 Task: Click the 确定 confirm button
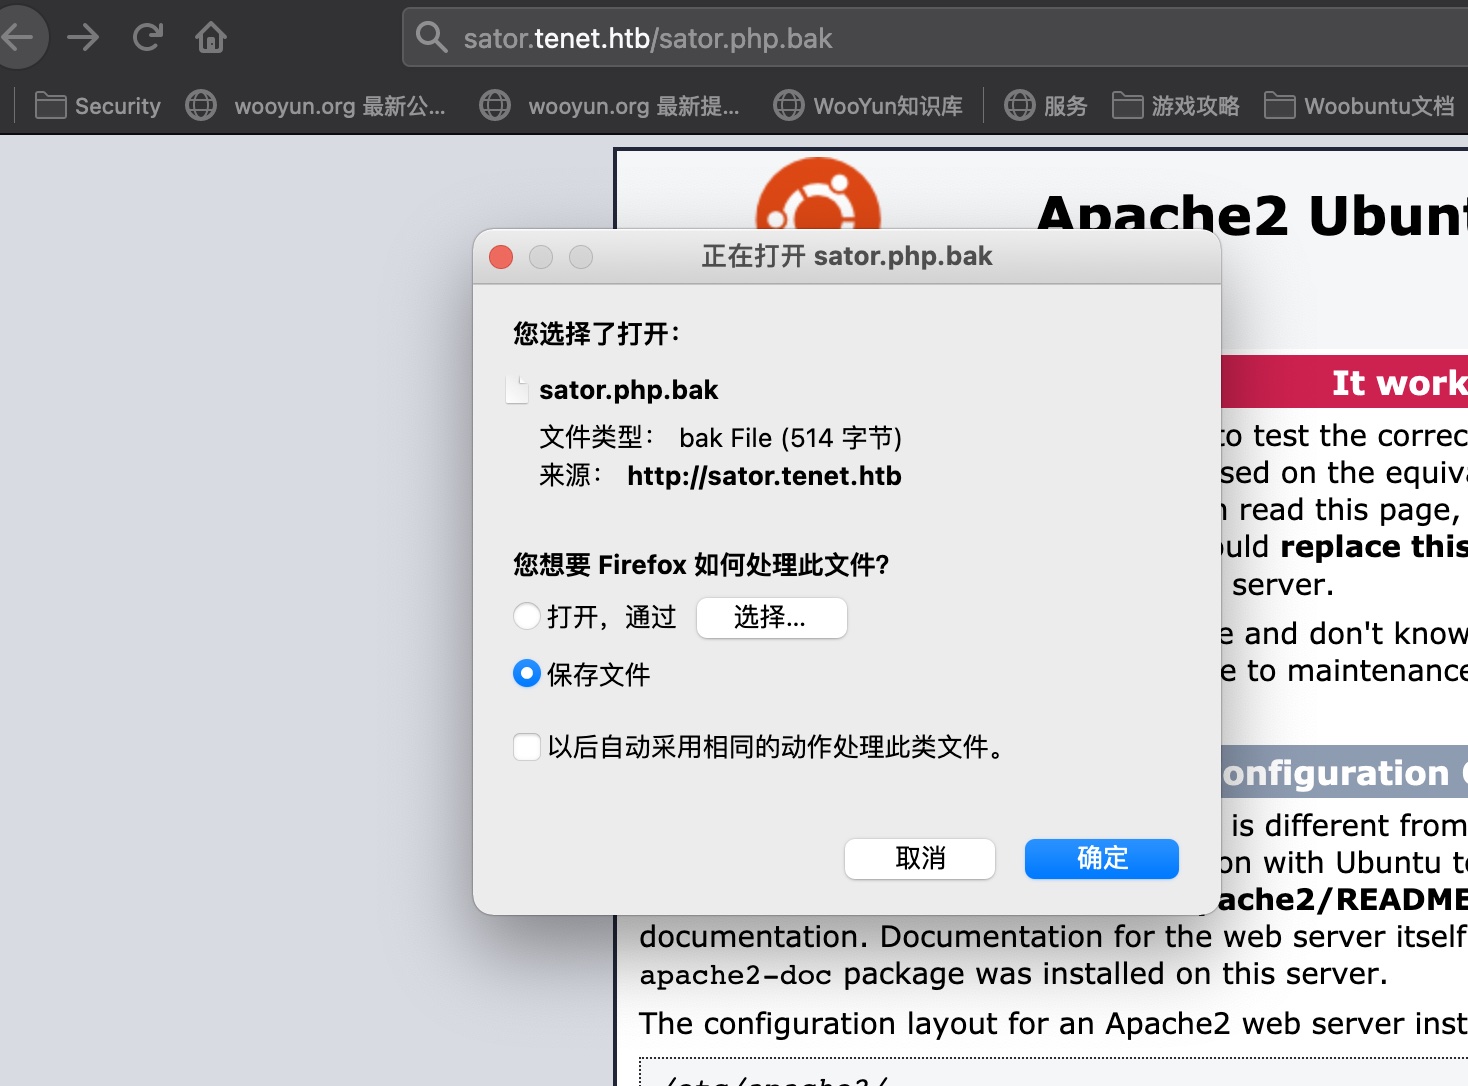coord(1102,858)
